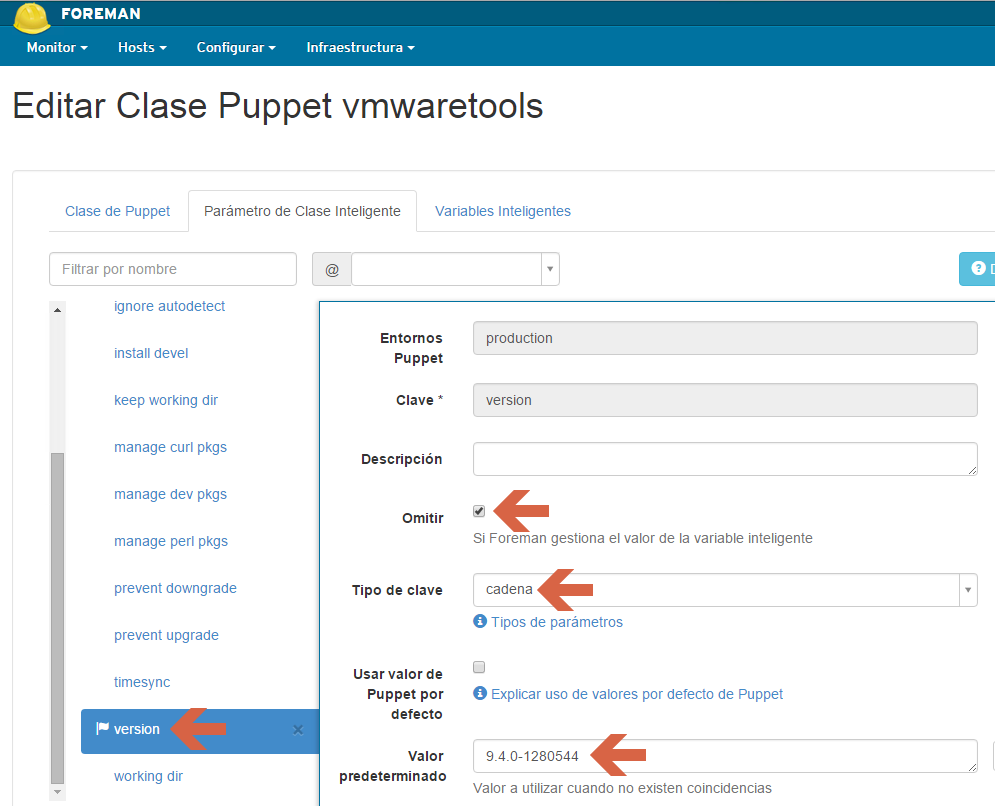The height and width of the screenshot is (806, 995).
Task: Click the Descripción text area
Action: tap(725, 459)
